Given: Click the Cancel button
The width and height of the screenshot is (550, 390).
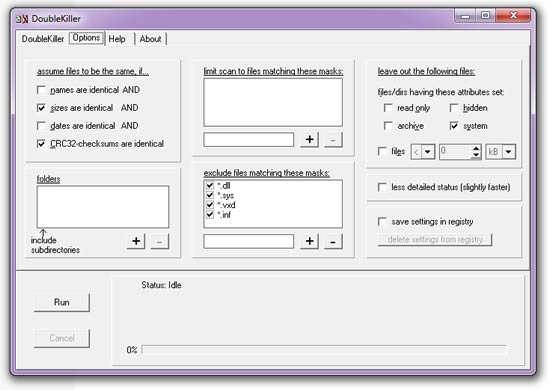Looking at the screenshot, I should pos(62,338).
